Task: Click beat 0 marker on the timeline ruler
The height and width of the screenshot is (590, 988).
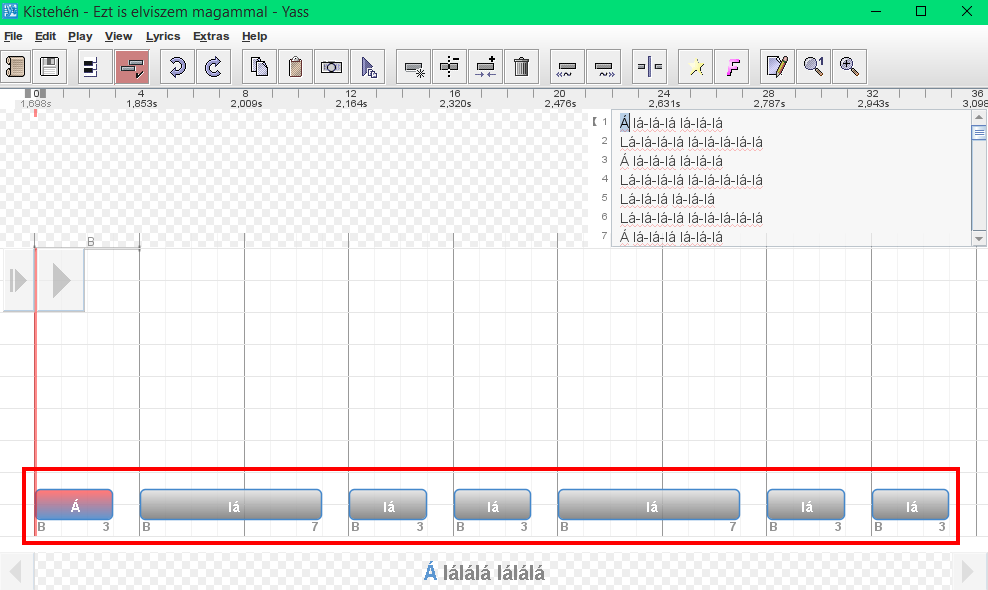Action: tap(36, 93)
